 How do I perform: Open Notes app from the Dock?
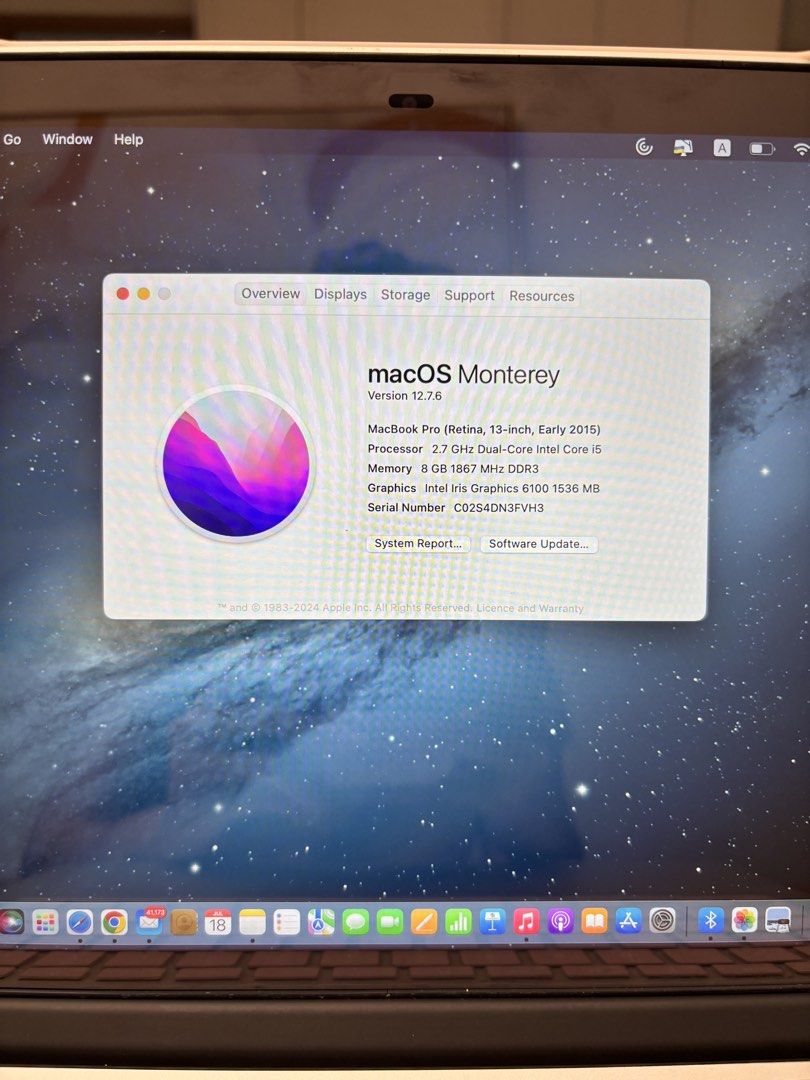click(252, 922)
